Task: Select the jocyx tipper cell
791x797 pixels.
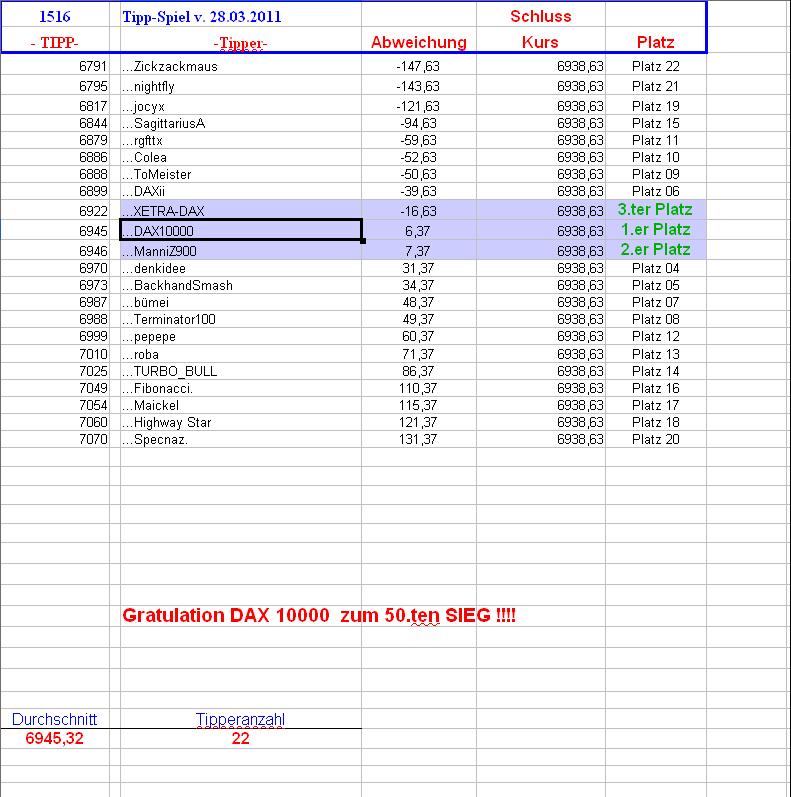Action: [241, 106]
